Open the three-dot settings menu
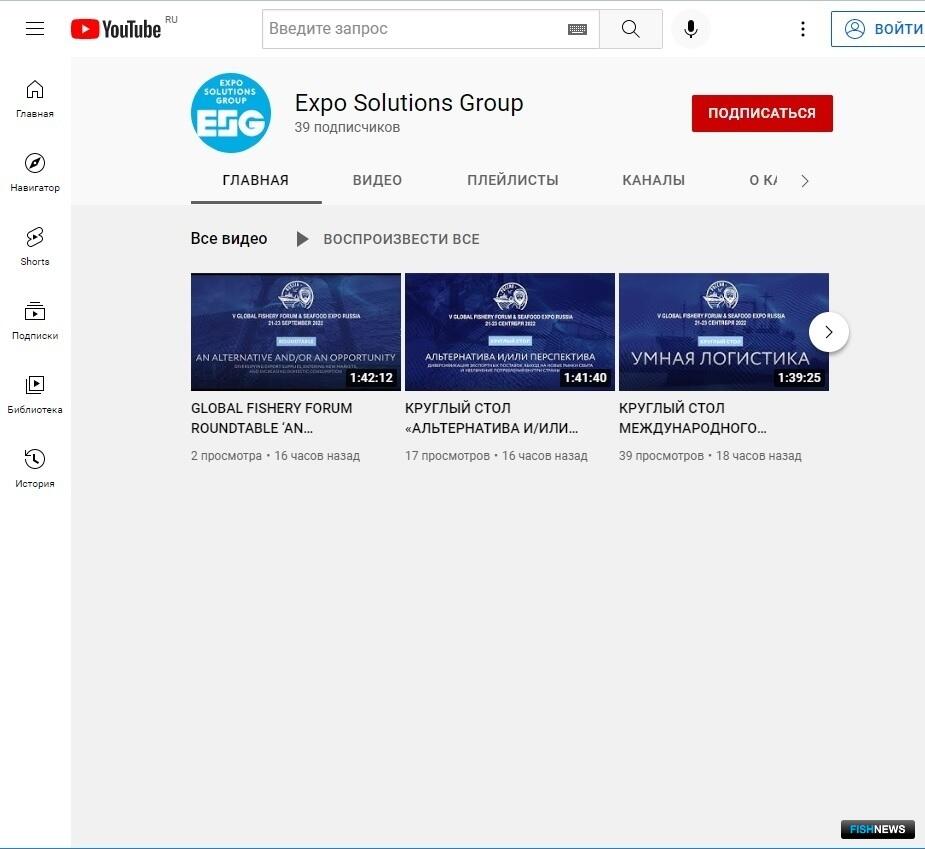Viewport: 925px width, 849px height. click(x=802, y=29)
